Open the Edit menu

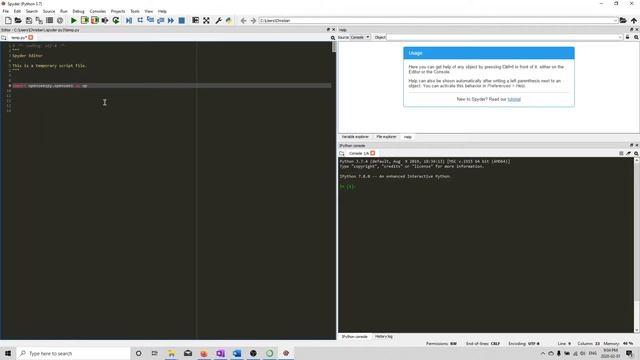[x=17, y=11]
